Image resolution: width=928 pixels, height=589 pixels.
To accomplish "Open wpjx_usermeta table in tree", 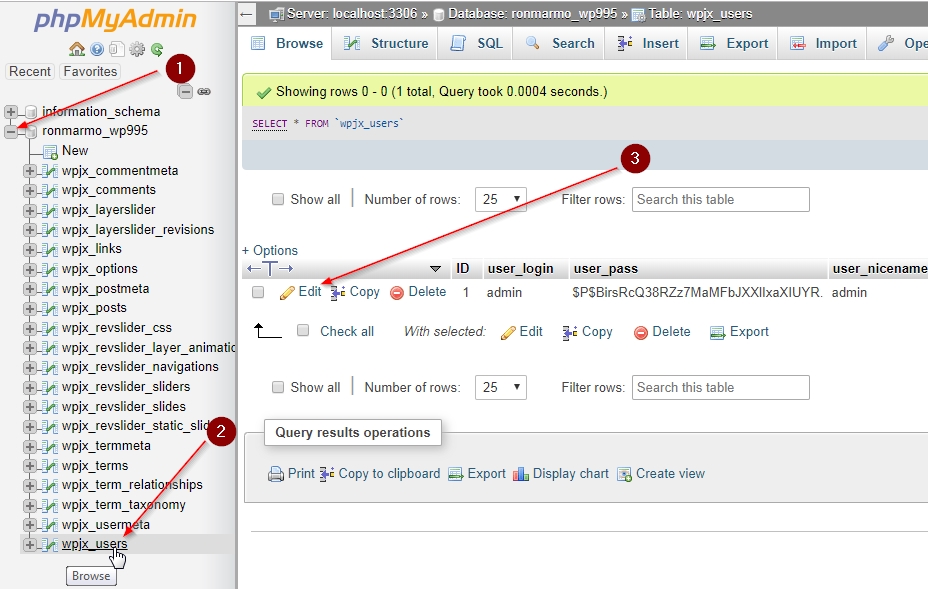I will point(105,525).
